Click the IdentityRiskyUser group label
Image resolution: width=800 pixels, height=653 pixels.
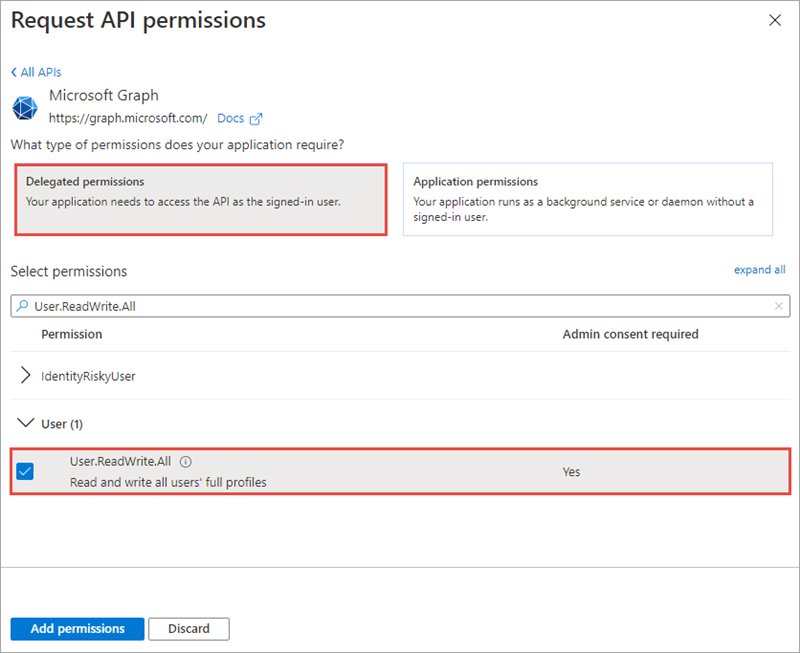pos(88,376)
